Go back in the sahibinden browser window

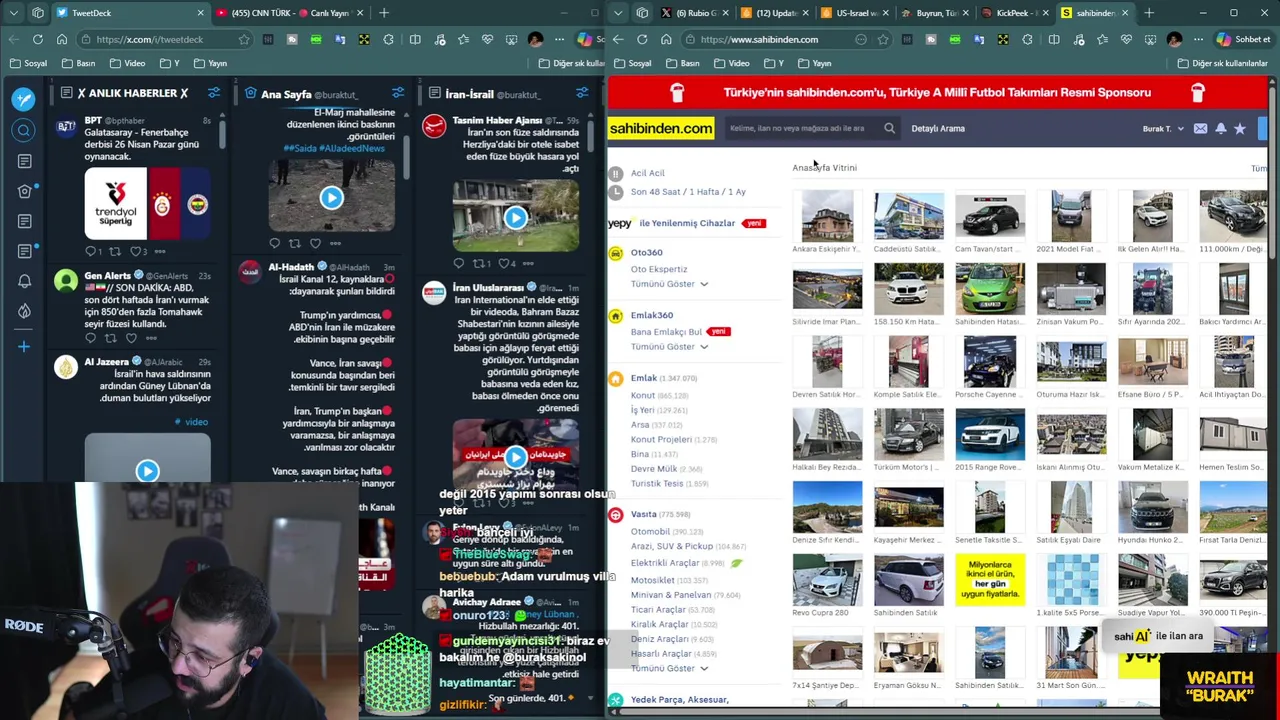click(617, 39)
